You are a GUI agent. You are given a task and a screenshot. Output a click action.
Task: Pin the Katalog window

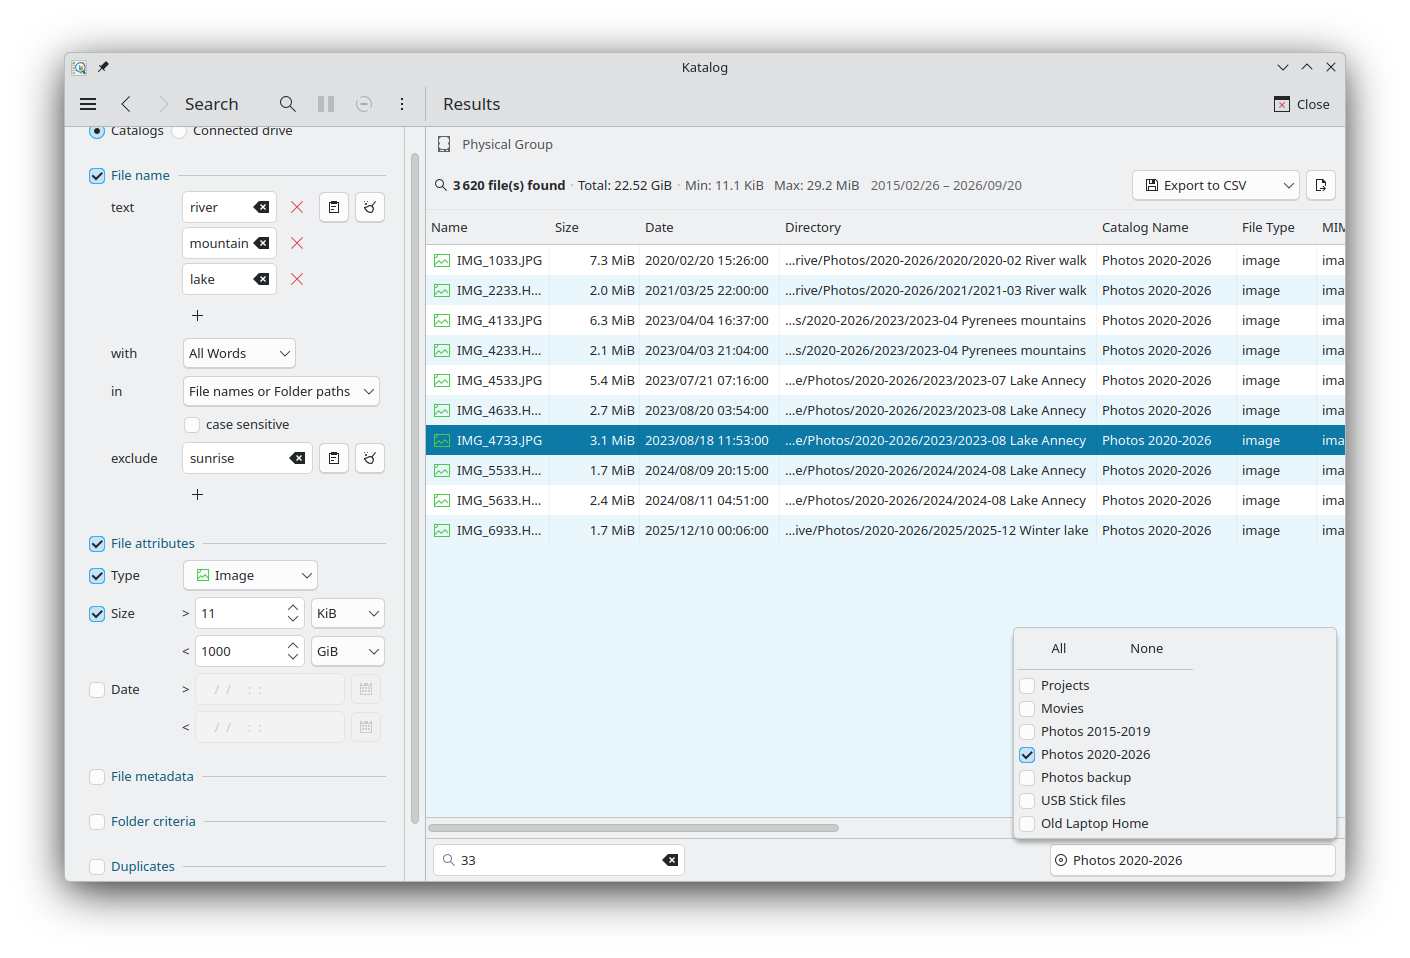[x=103, y=67]
